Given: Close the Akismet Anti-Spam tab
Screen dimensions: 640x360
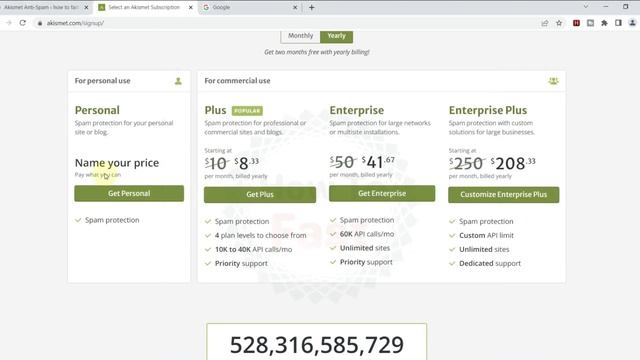Looking at the screenshot, I should pyautogui.click(x=86, y=7).
